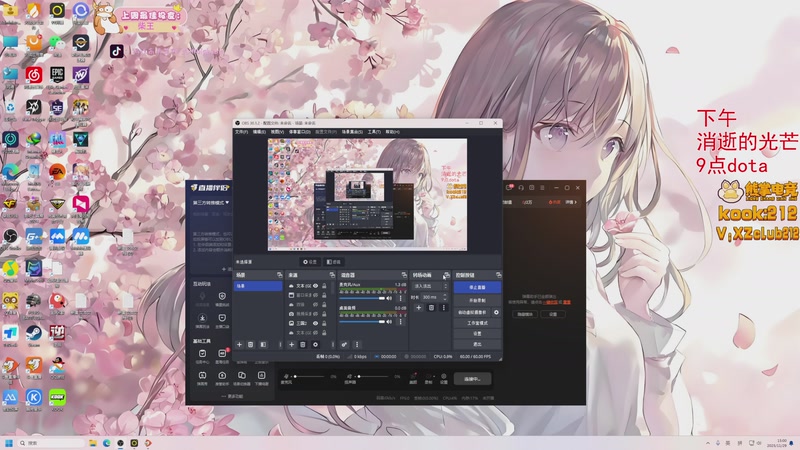
Task: Open the View menu in OBS
Action: click(x=277, y=132)
